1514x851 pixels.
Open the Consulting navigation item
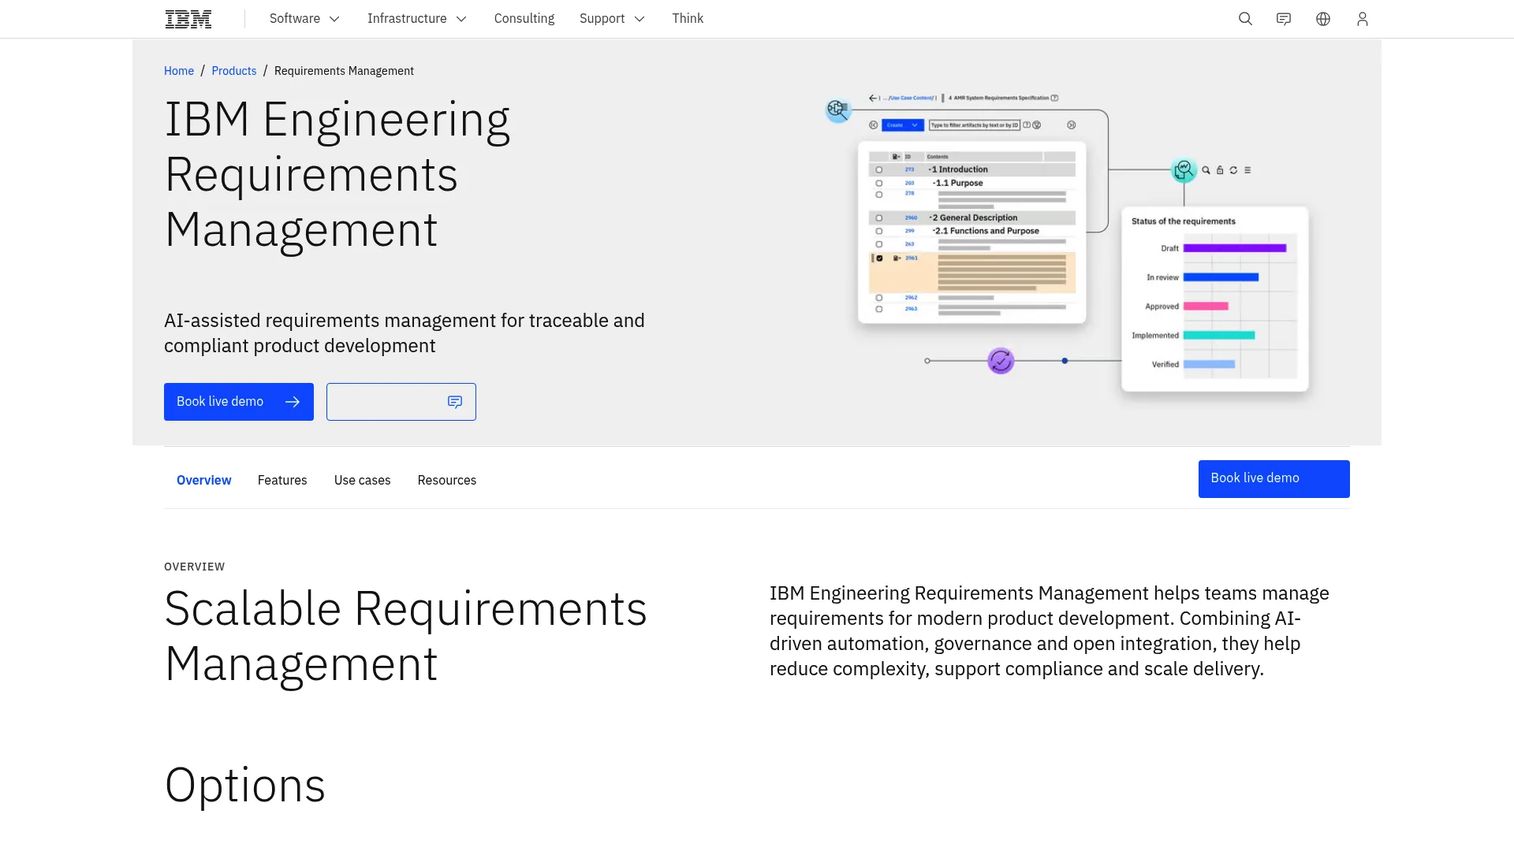click(524, 19)
